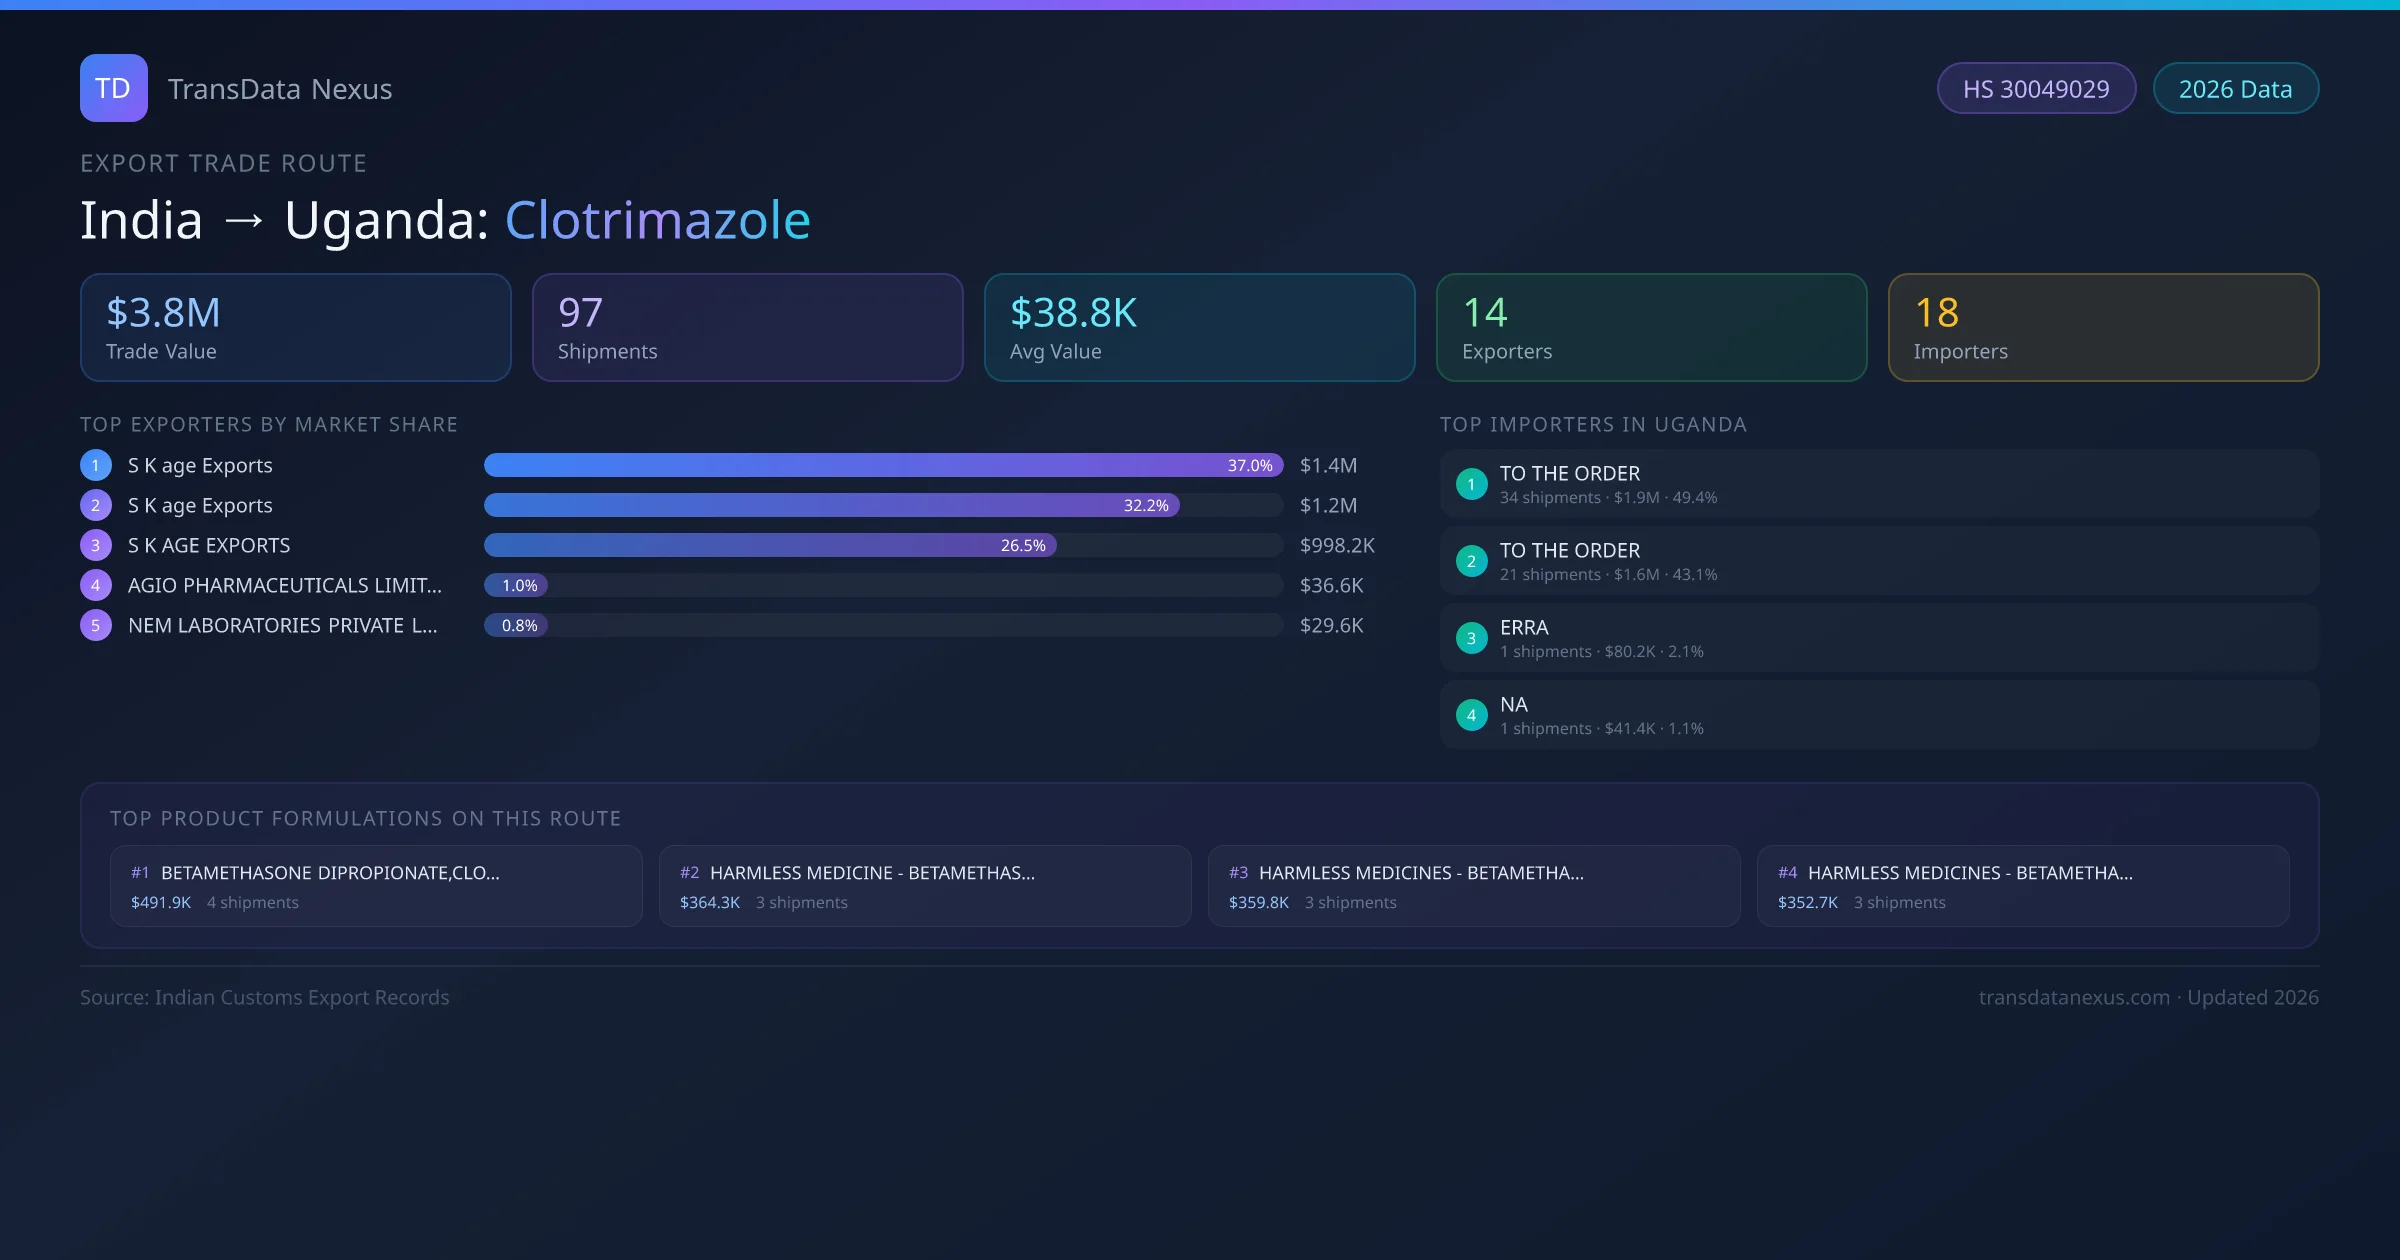Select the 97 Shipments card
Viewport: 2400px width, 1260px height.
(747, 327)
